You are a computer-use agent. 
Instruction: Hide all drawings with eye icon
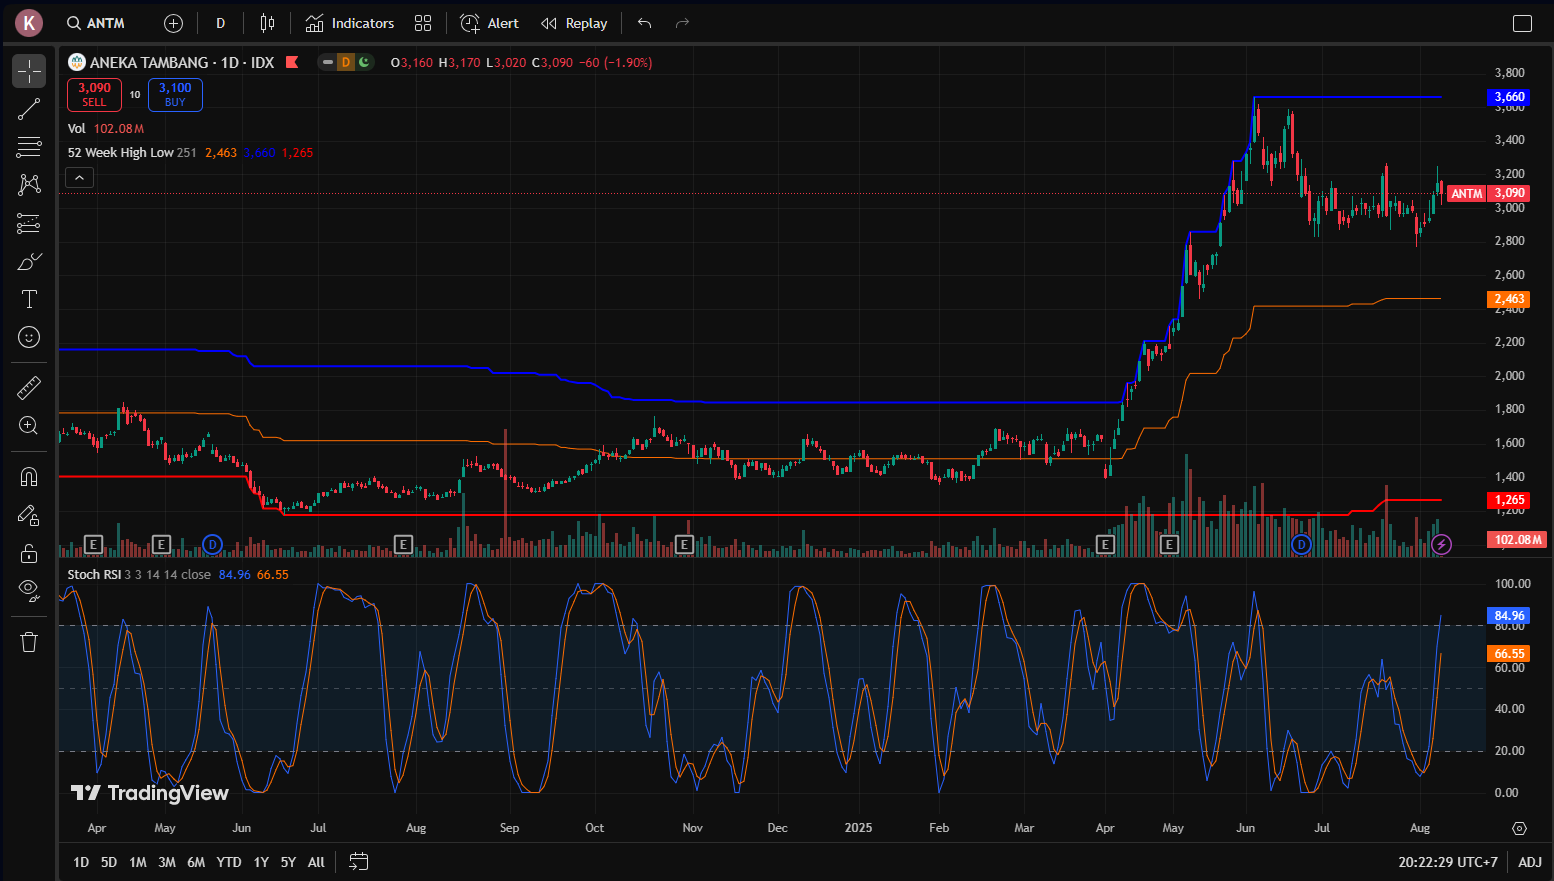[29, 590]
